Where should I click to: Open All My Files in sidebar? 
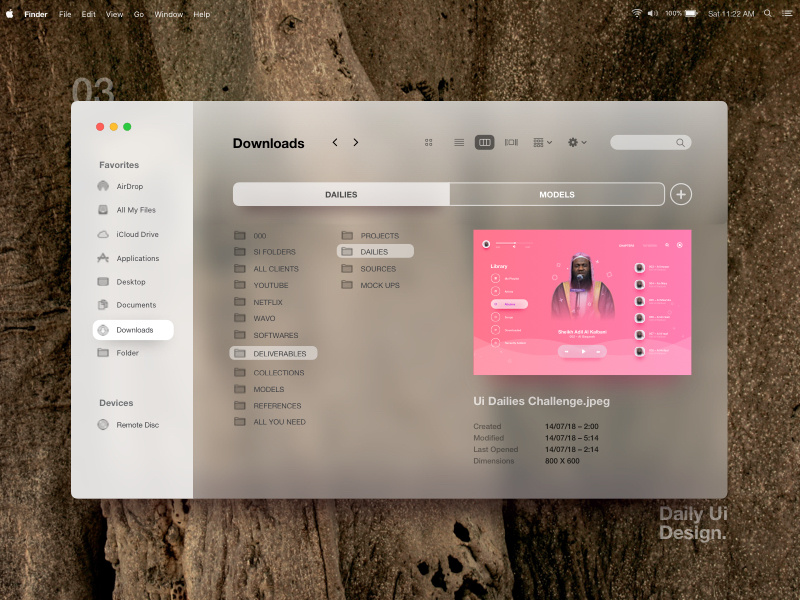(127, 210)
